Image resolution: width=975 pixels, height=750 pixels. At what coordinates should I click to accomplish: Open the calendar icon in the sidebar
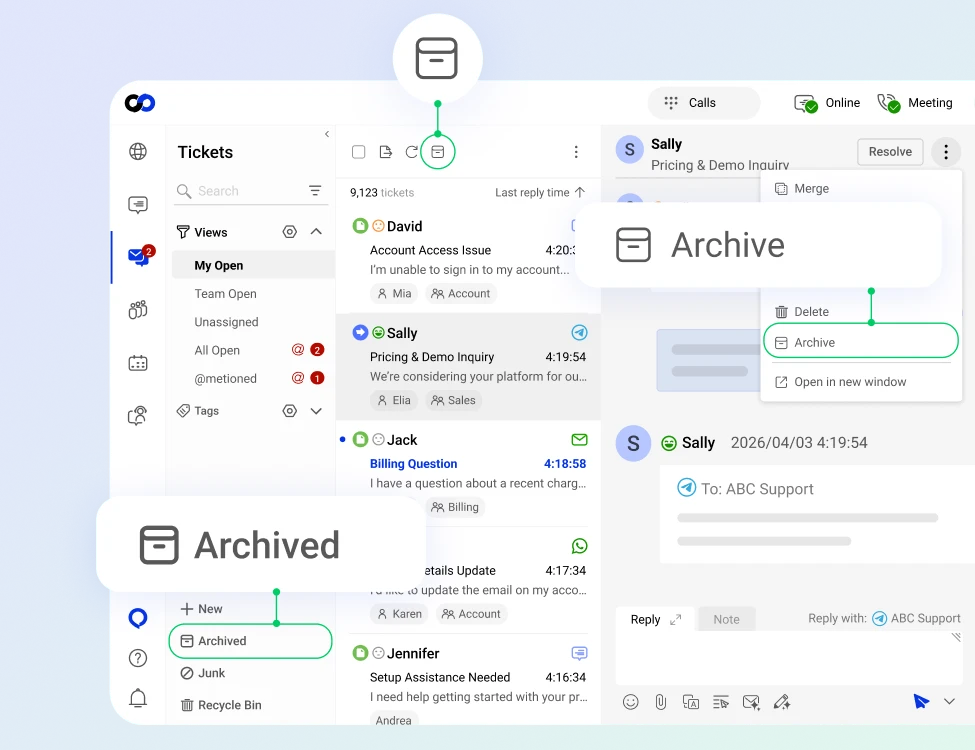pos(137,363)
